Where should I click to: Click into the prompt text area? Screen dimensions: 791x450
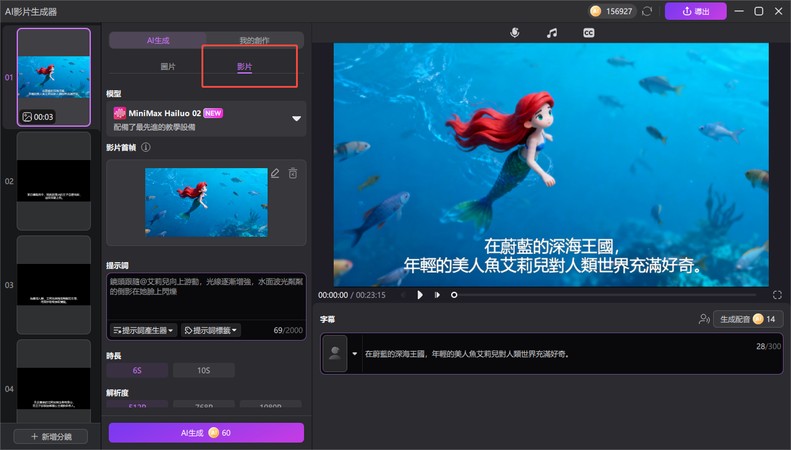(x=206, y=297)
